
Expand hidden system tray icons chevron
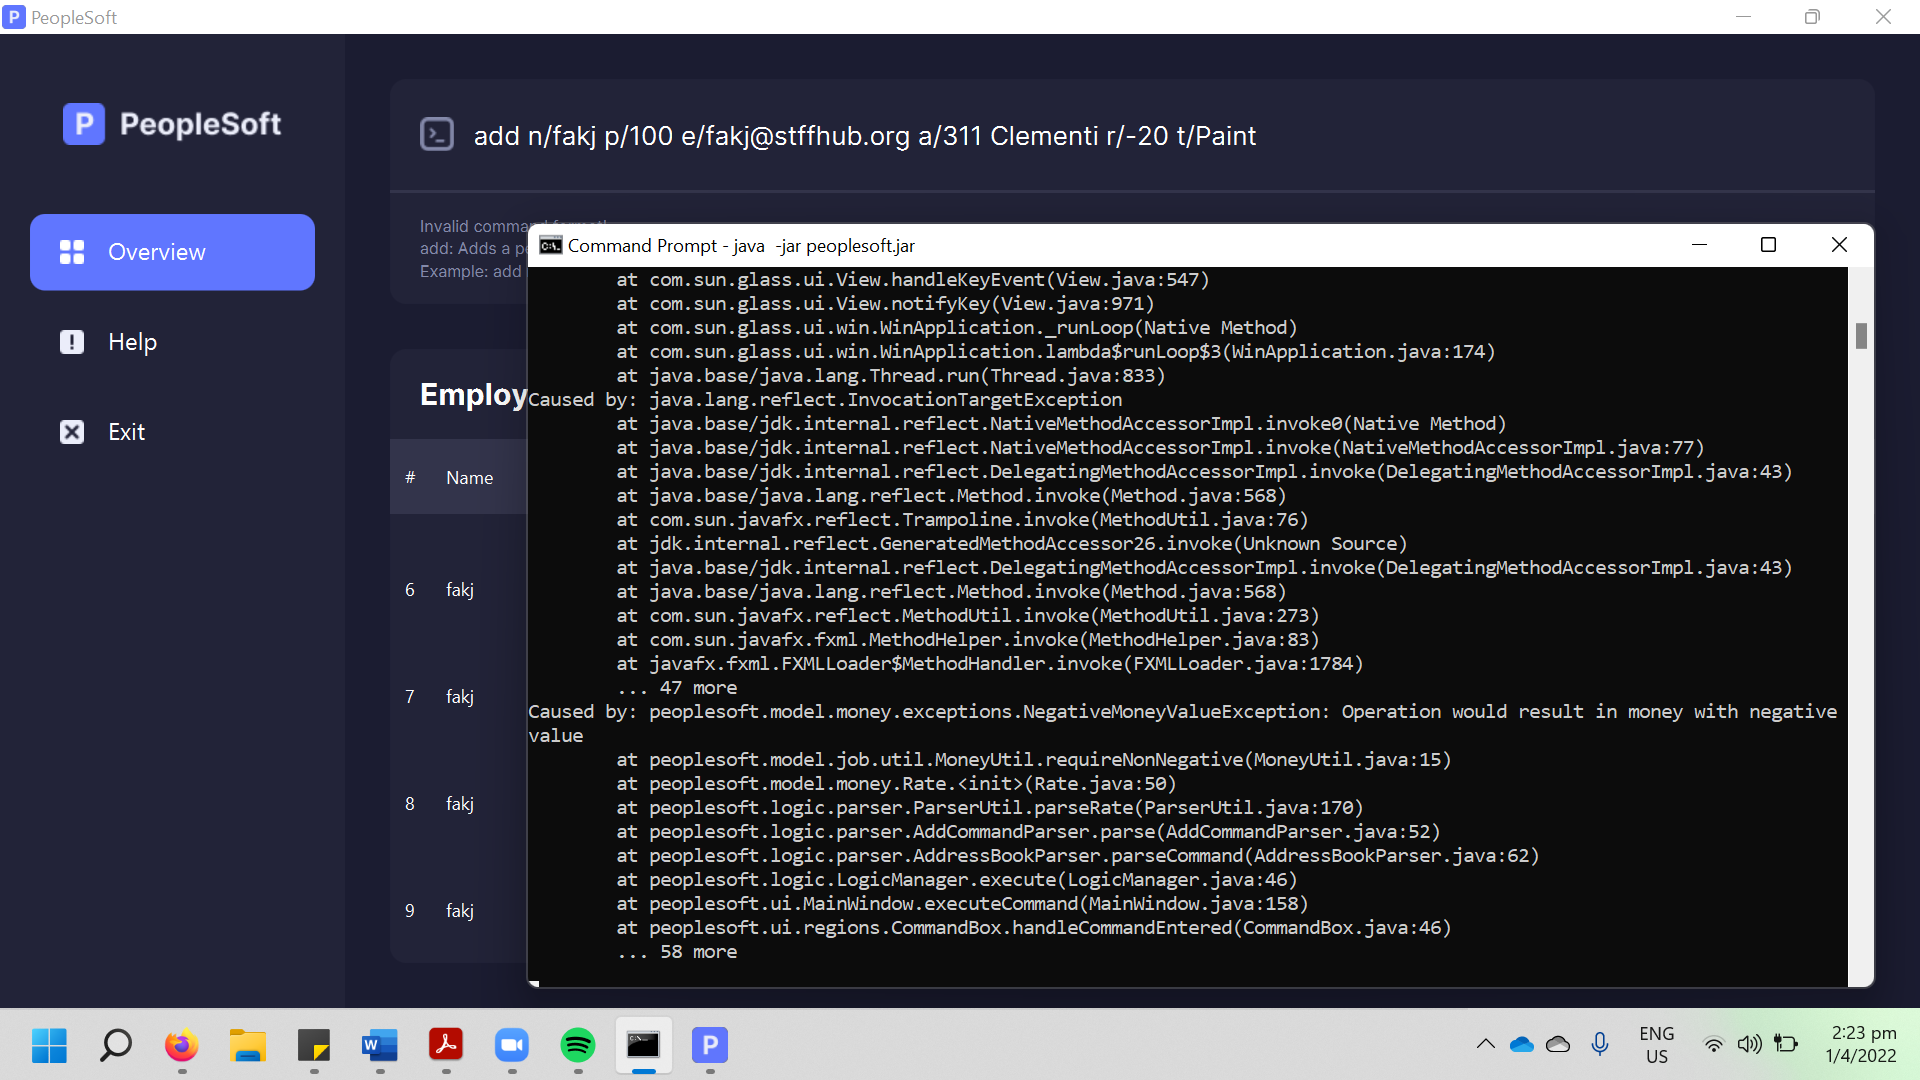point(1485,1045)
